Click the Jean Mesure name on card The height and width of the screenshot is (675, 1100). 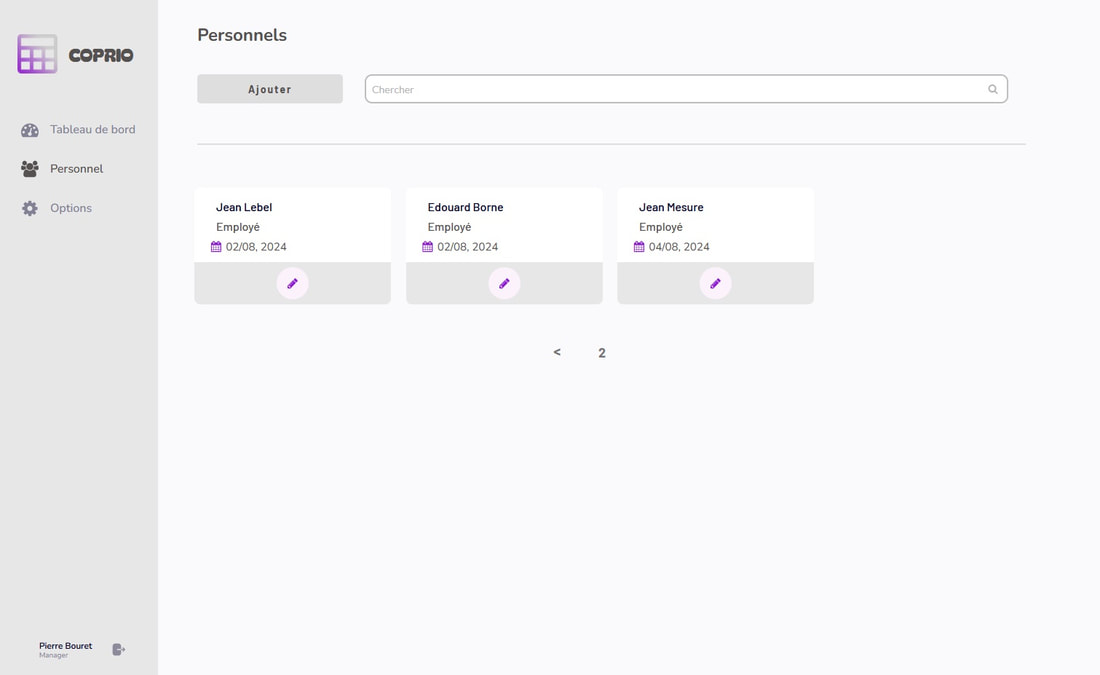pyautogui.click(x=671, y=207)
